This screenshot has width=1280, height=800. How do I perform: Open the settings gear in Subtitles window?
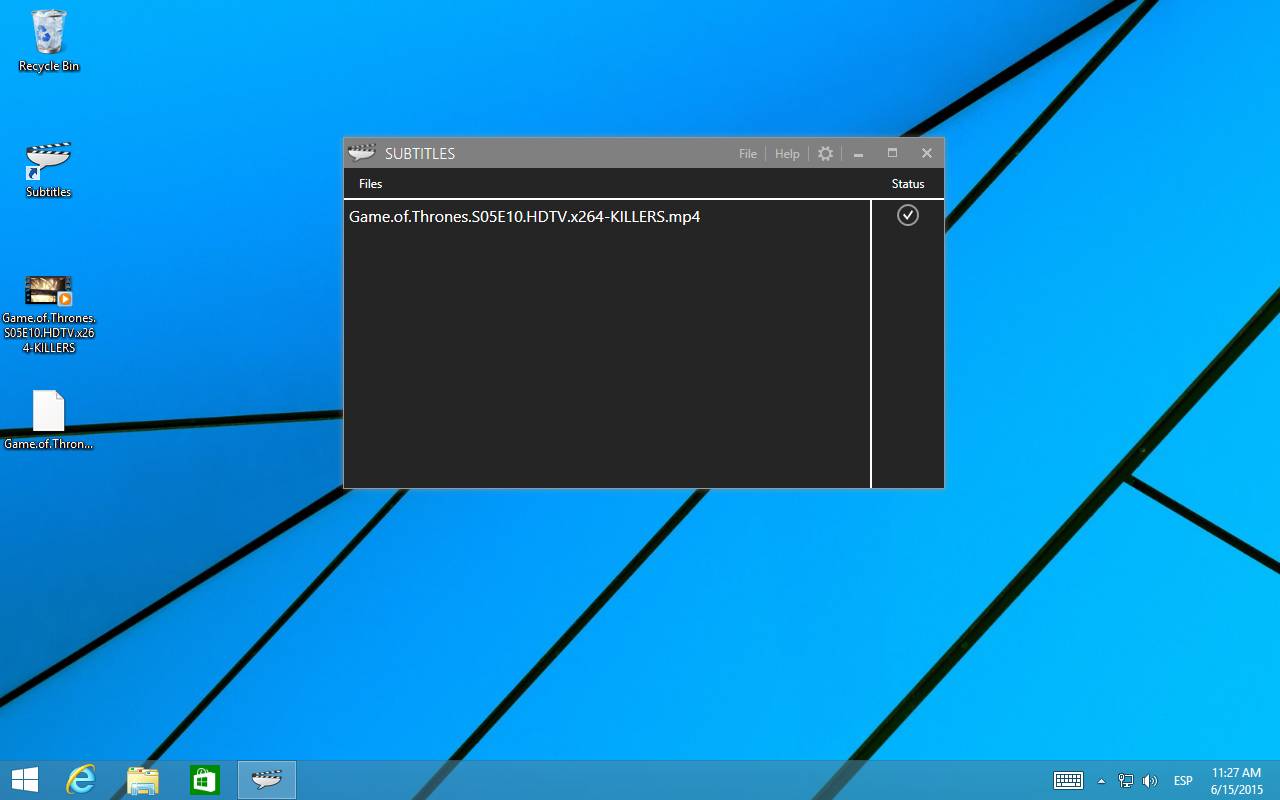coord(825,153)
